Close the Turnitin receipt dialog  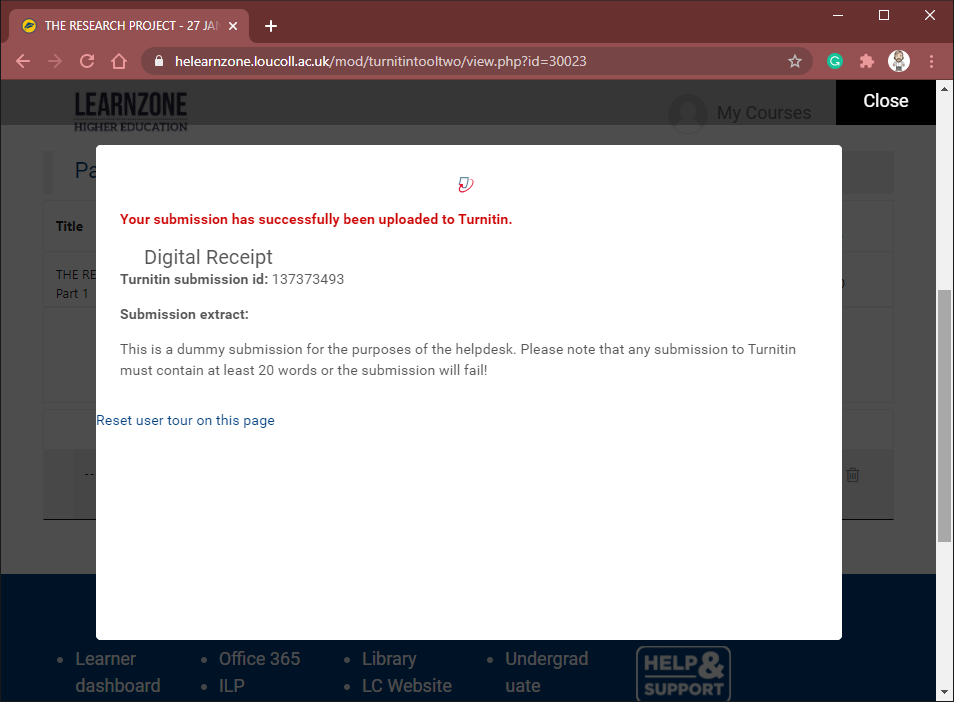(x=885, y=102)
